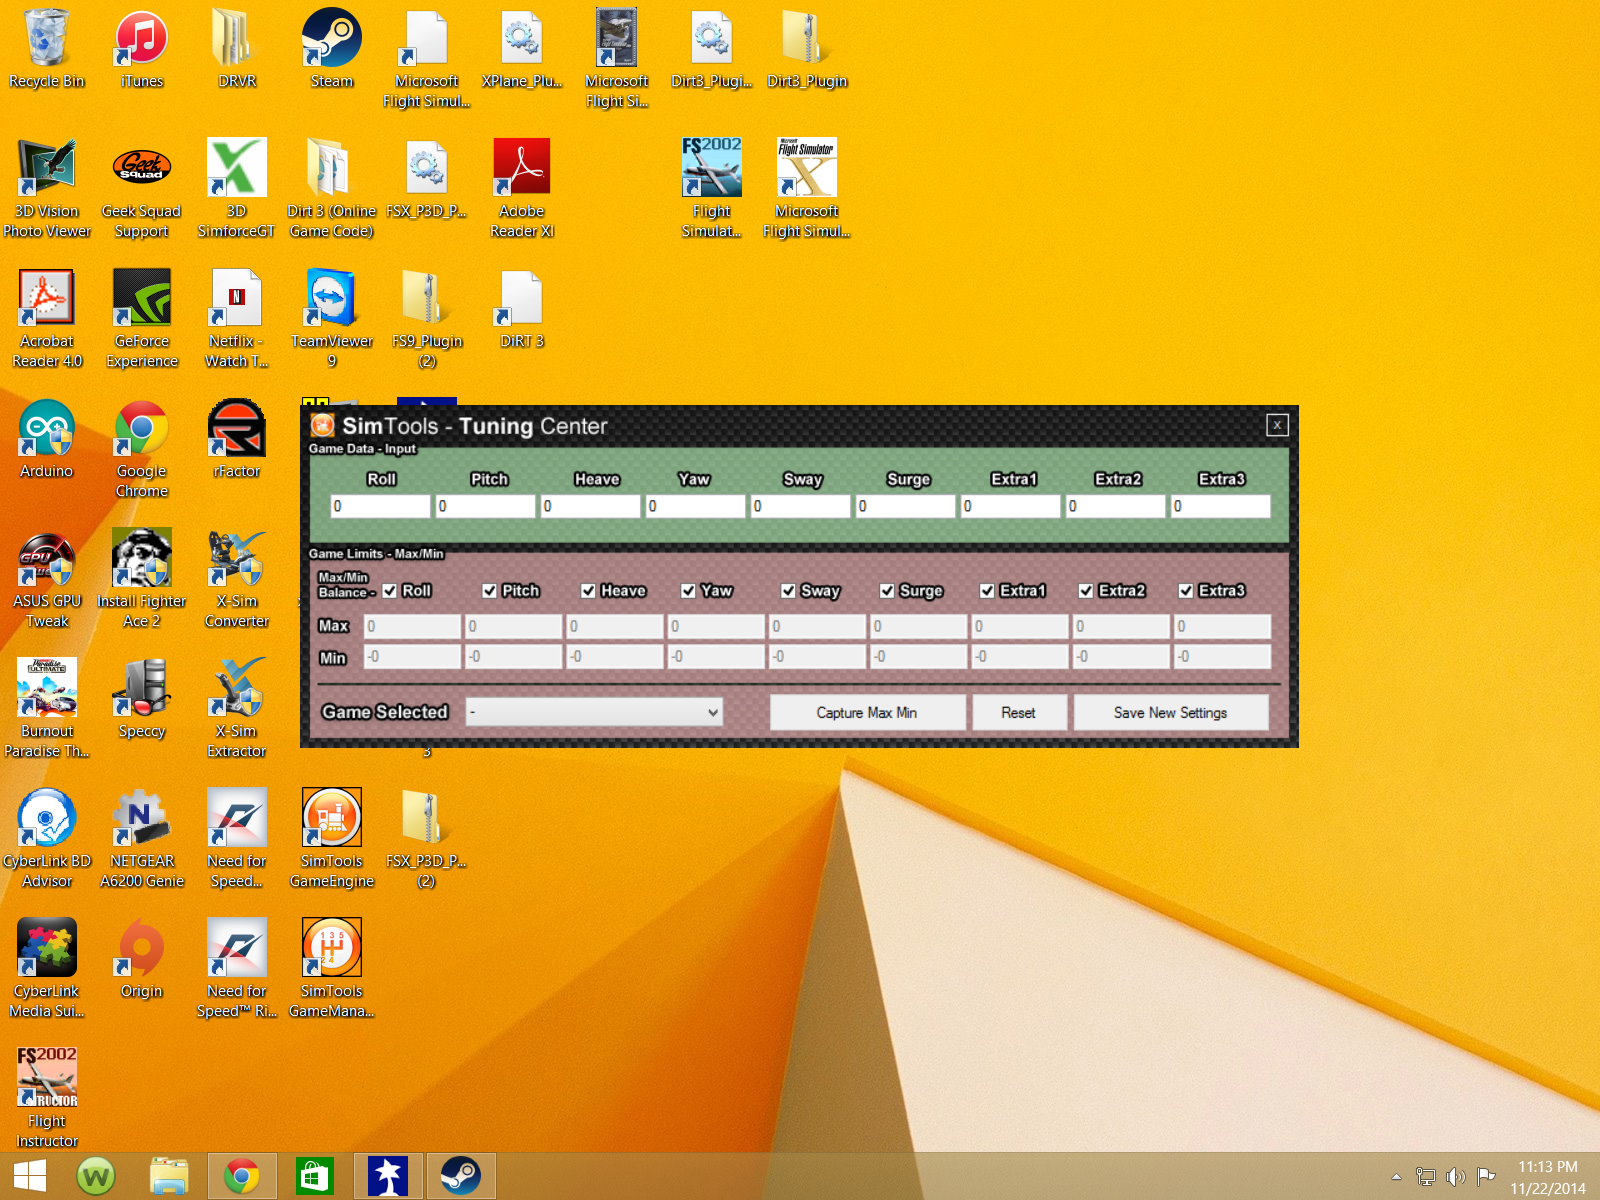This screenshot has height=1200, width=1600.
Task: Toggle the Sway balance checkbox
Action: [788, 591]
